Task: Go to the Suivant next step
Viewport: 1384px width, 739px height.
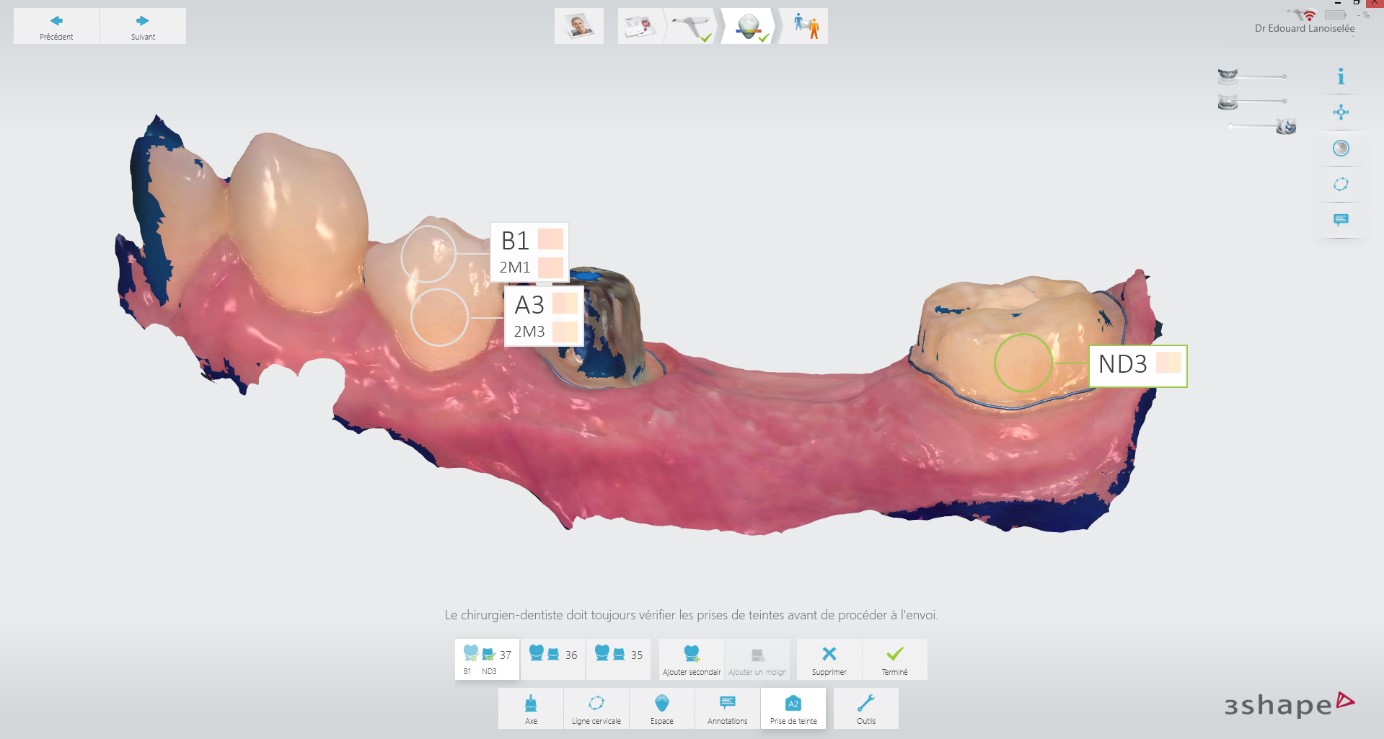Action: point(143,26)
